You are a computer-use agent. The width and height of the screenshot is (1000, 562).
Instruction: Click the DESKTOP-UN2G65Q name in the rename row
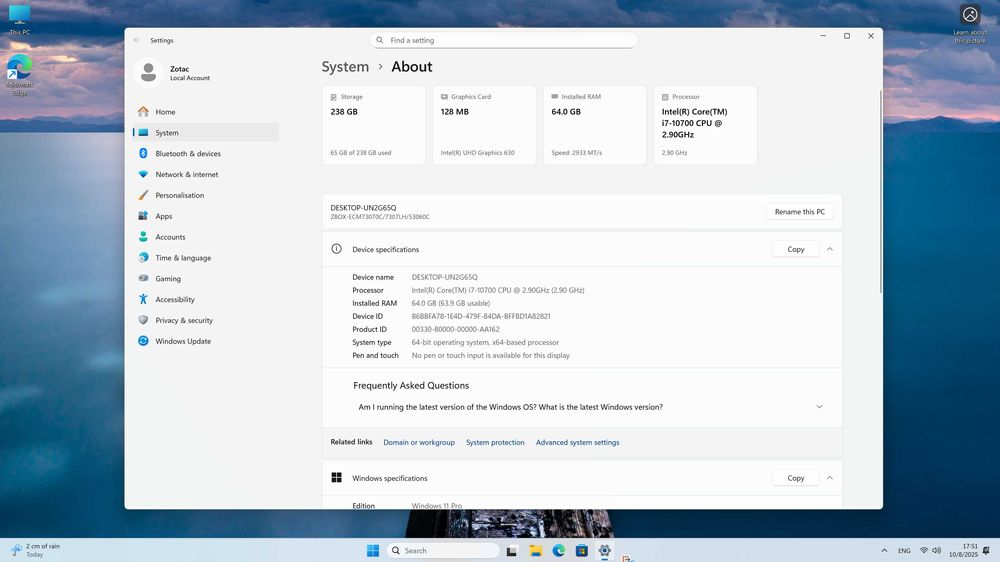point(364,208)
